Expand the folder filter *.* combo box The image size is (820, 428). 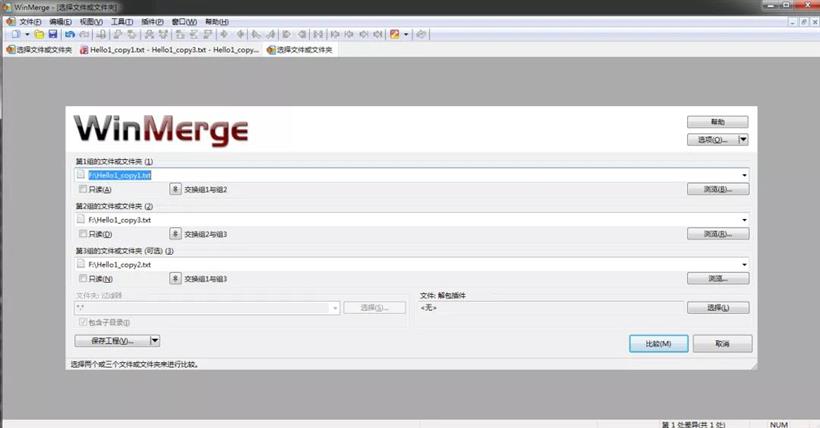[x=335, y=308]
